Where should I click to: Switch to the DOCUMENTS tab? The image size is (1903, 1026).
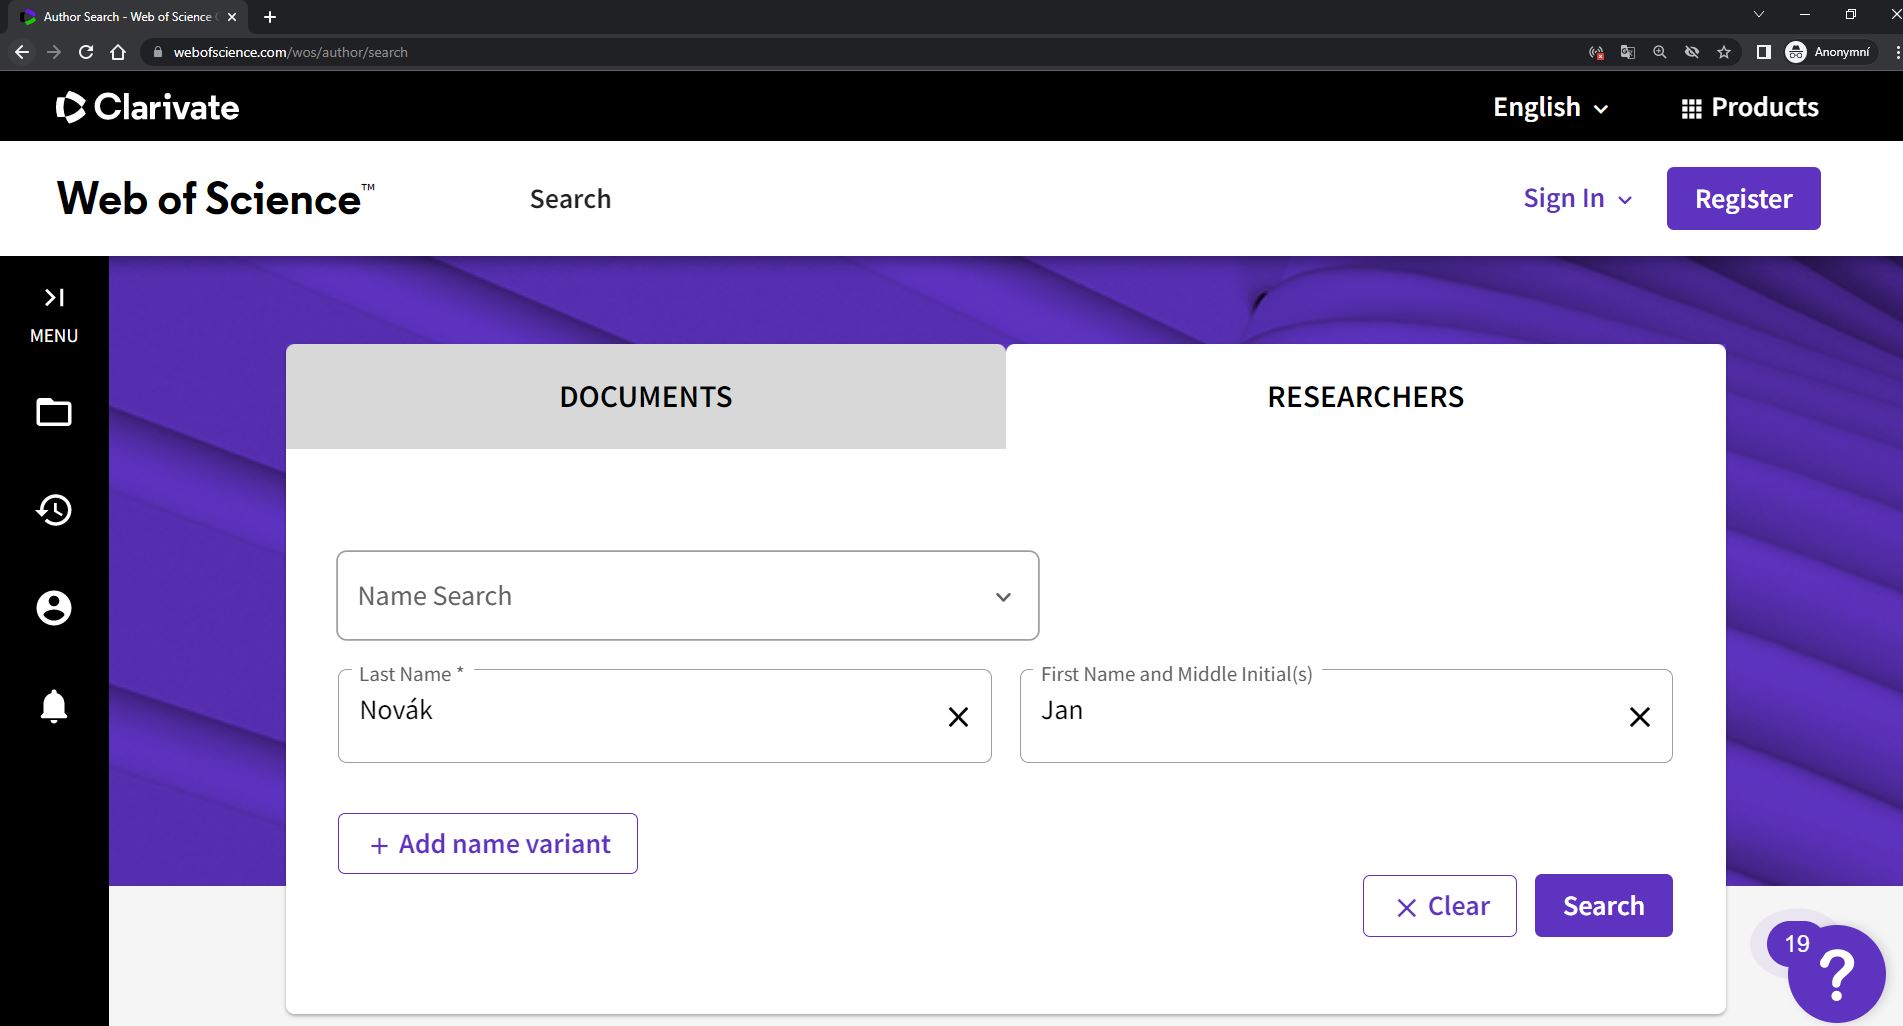646,397
